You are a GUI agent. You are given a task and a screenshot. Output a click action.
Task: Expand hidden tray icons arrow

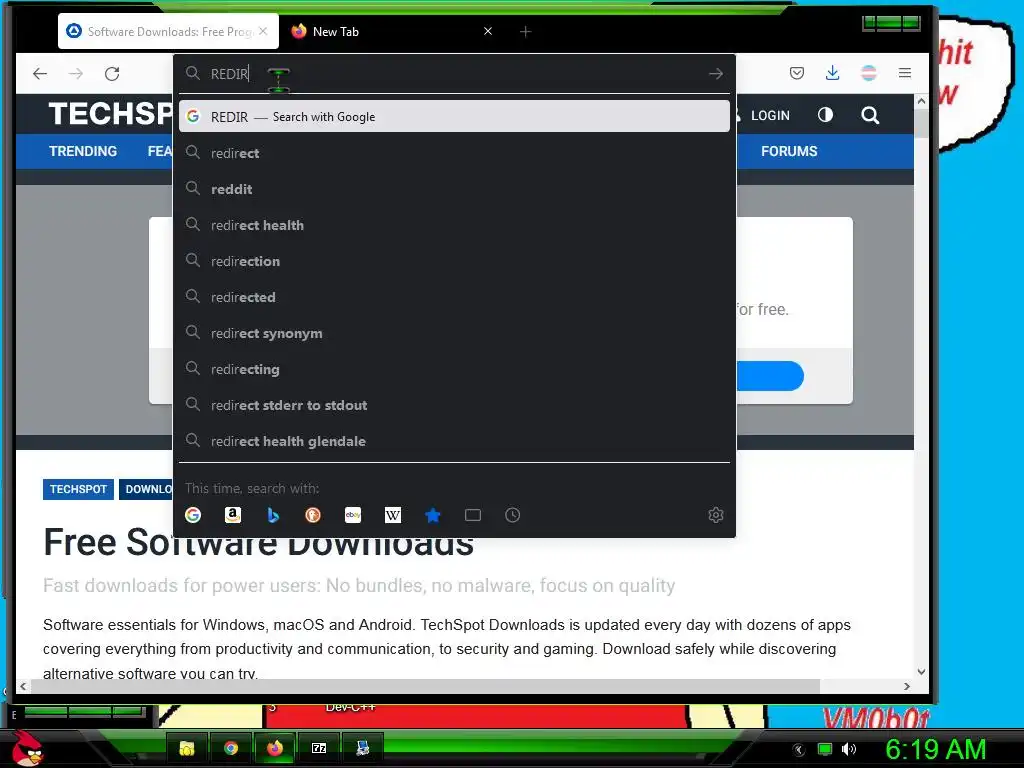799,750
